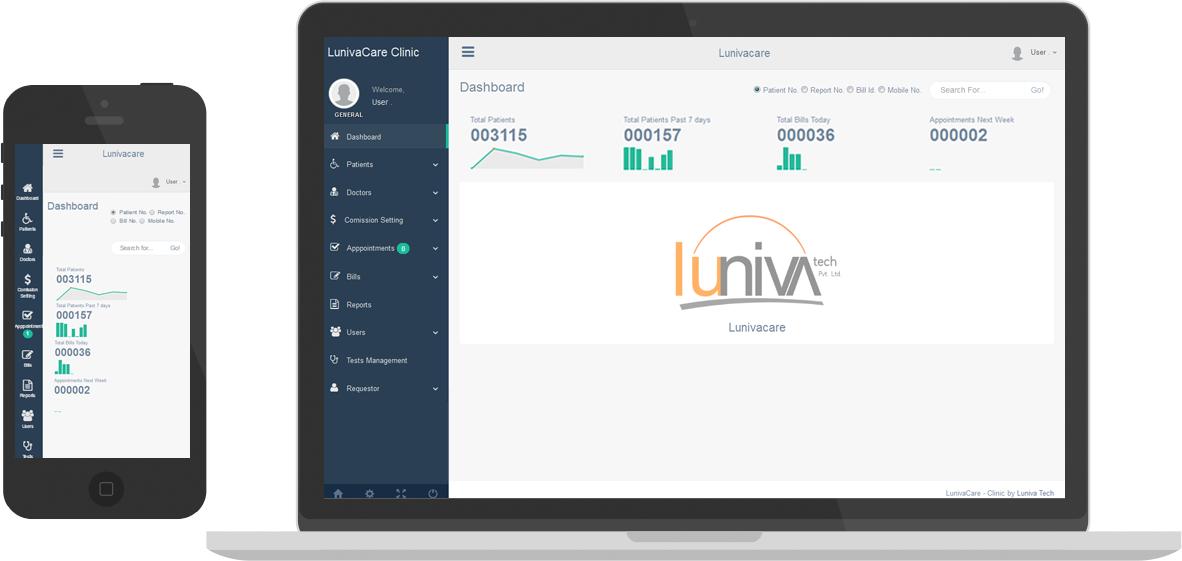Open Dashboard menu label in laptop sidebar
This screenshot has width=1182, height=561.
click(363, 137)
